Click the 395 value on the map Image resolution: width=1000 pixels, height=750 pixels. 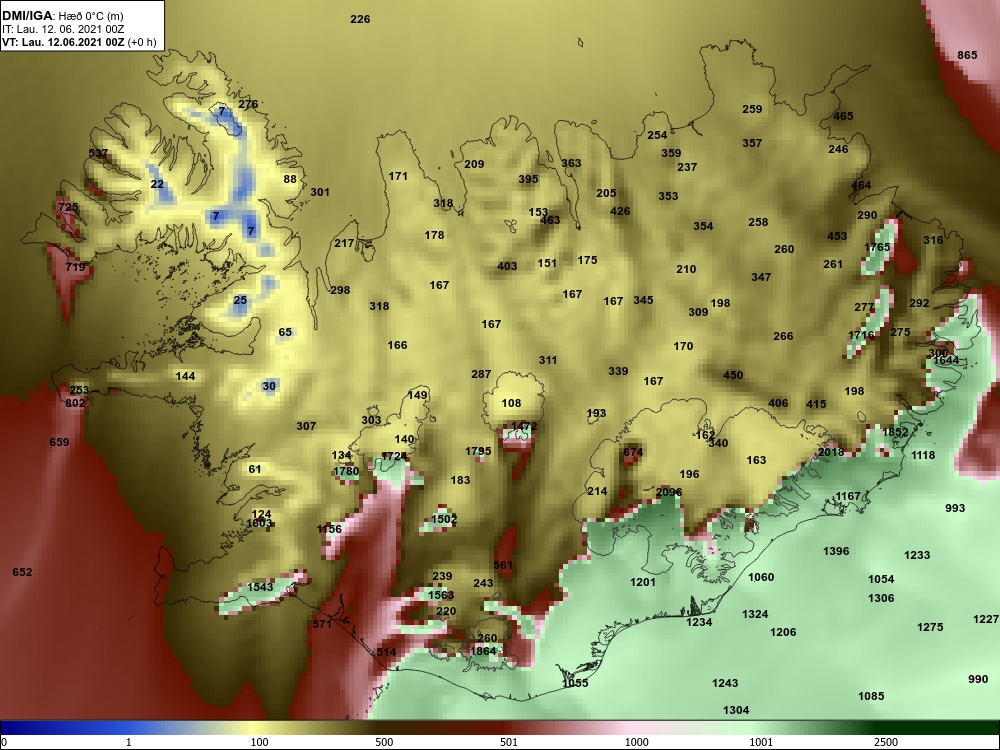(528, 179)
